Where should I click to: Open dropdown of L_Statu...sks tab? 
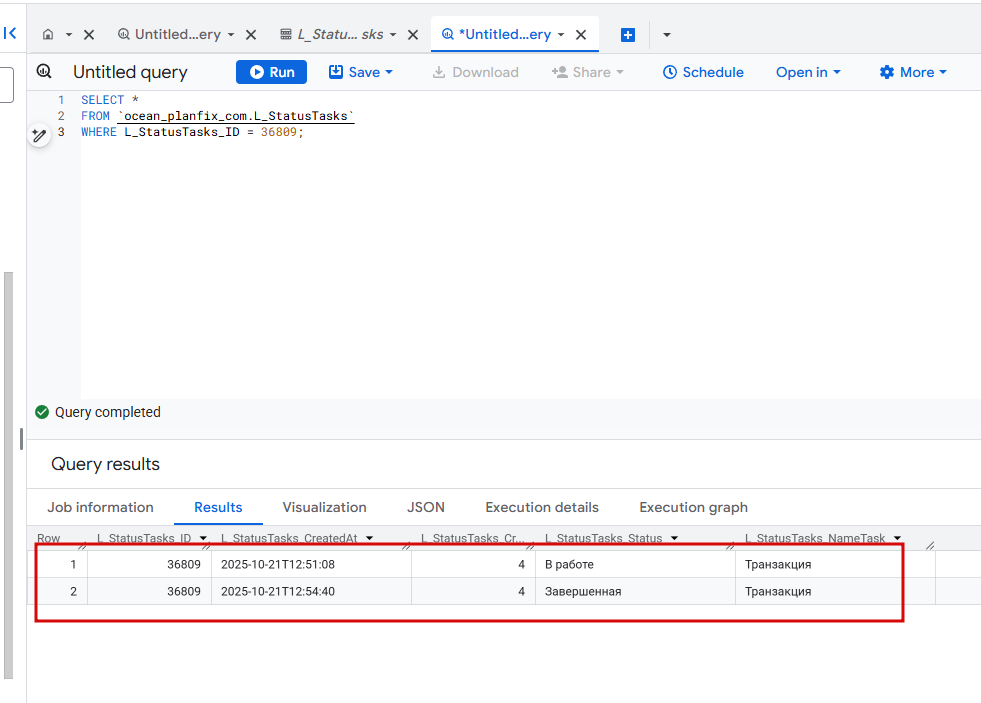click(393, 34)
